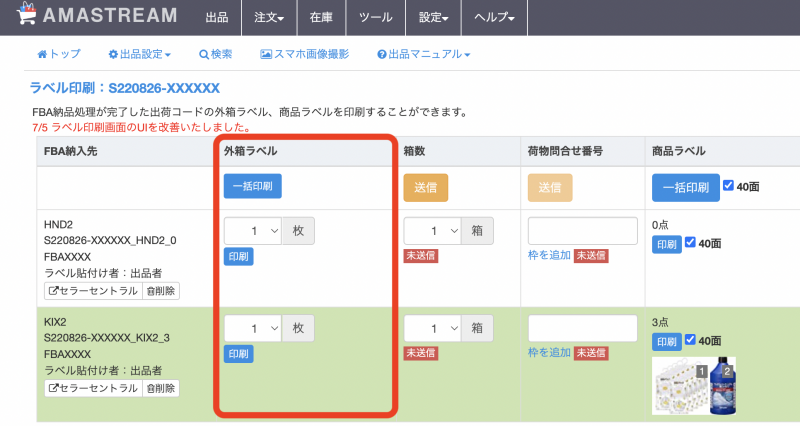Open the 注文 dropdown menu
Screen dimensions: 800x426
(269, 17)
